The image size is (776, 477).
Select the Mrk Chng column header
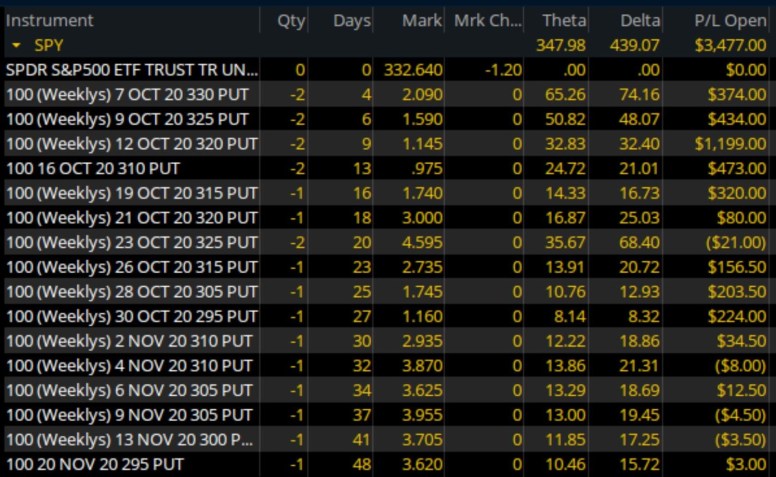488,20
